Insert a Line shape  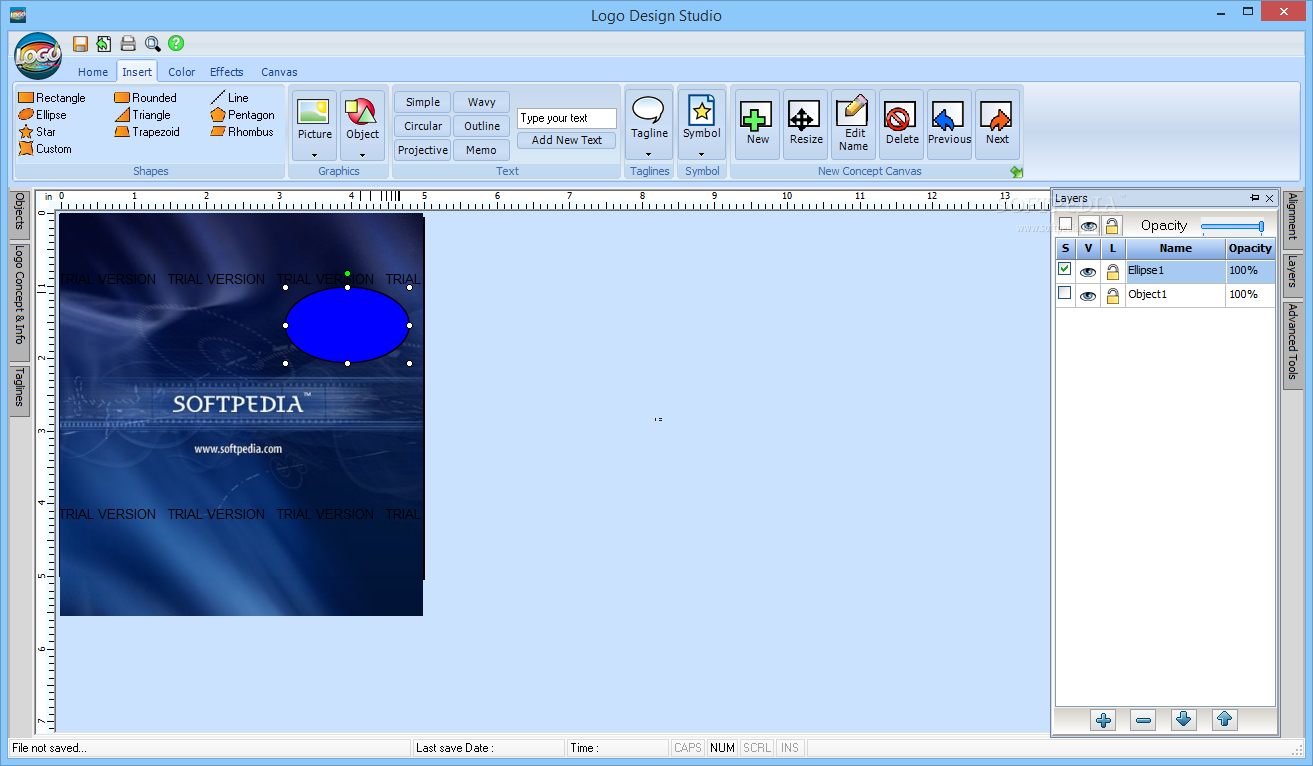click(229, 98)
